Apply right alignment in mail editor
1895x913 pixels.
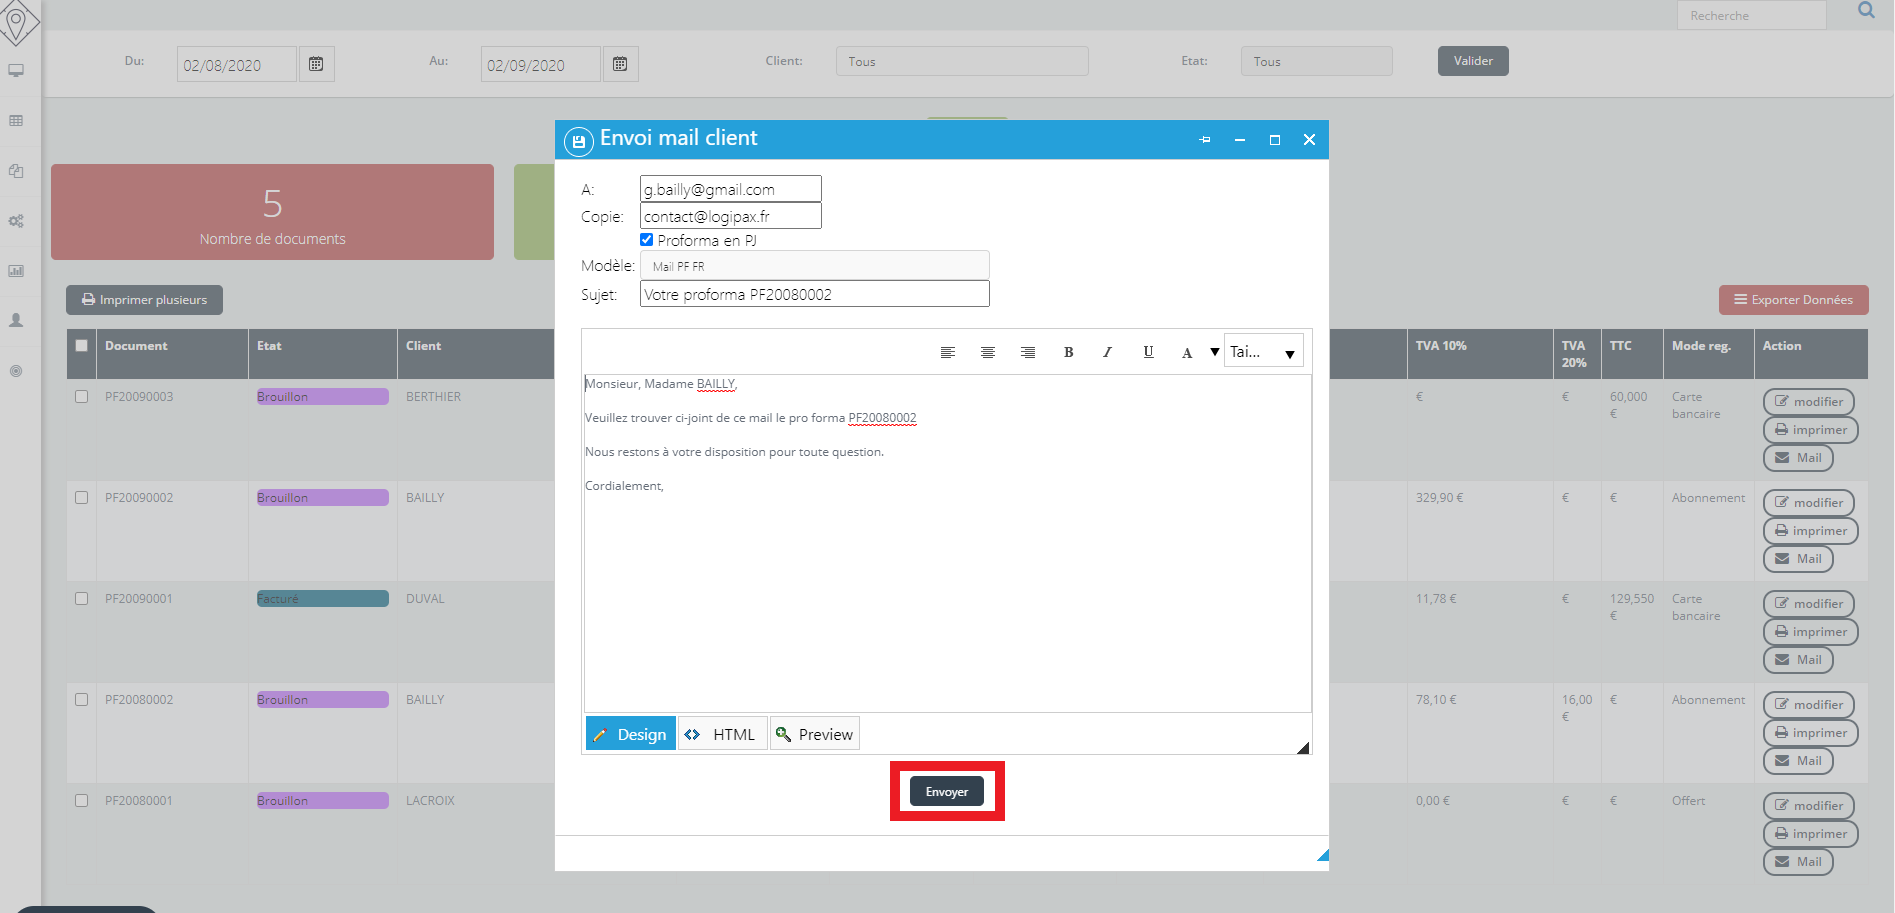tap(1028, 352)
